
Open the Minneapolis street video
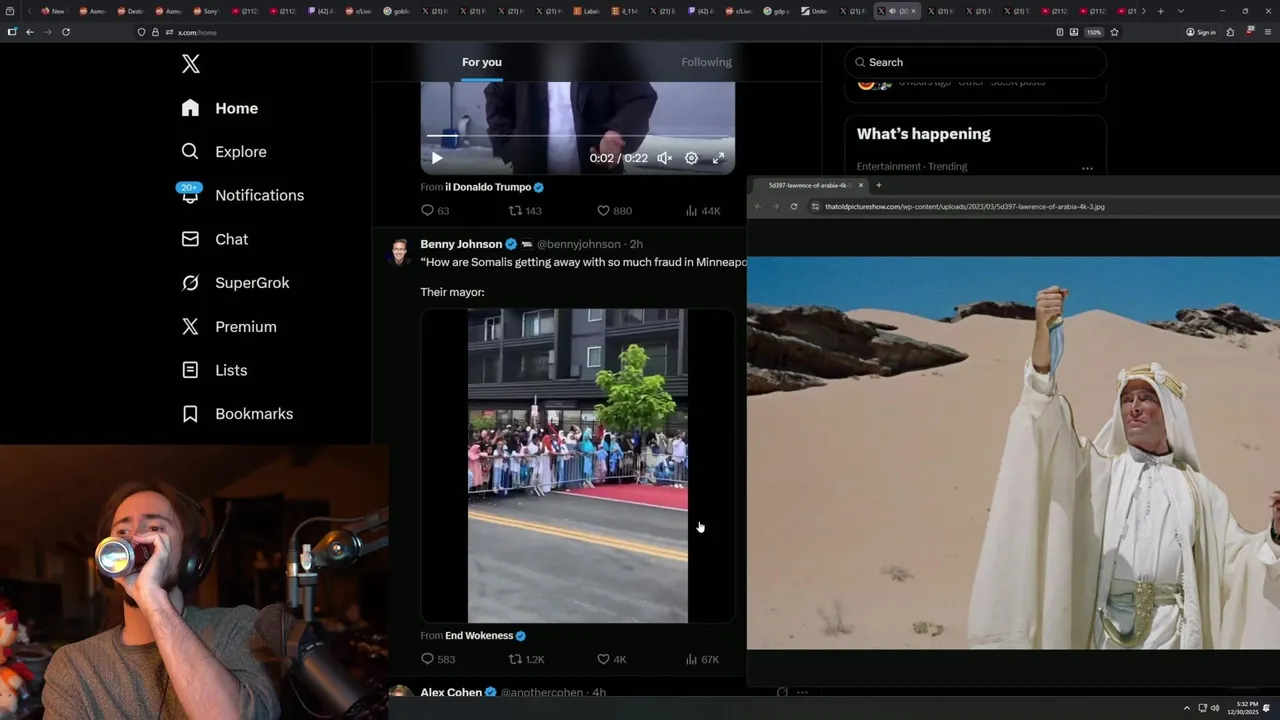point(578,466)
